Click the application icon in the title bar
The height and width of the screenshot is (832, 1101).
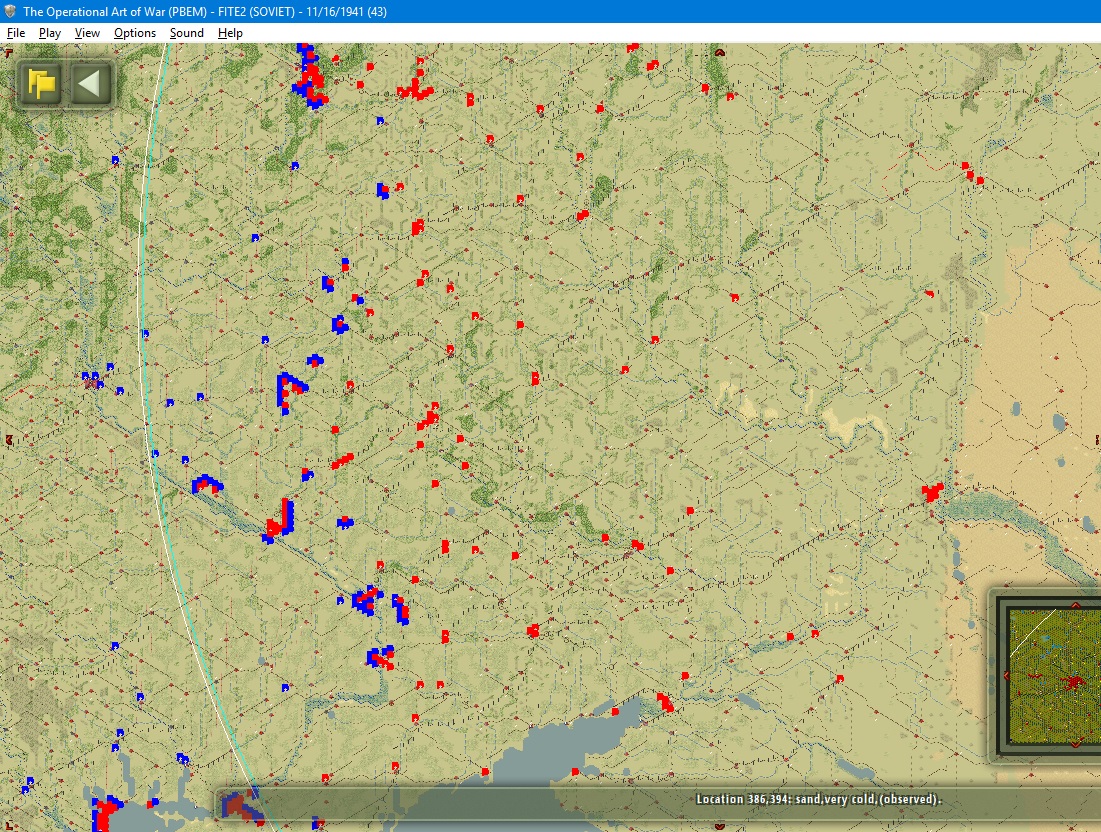click(10, 11)
